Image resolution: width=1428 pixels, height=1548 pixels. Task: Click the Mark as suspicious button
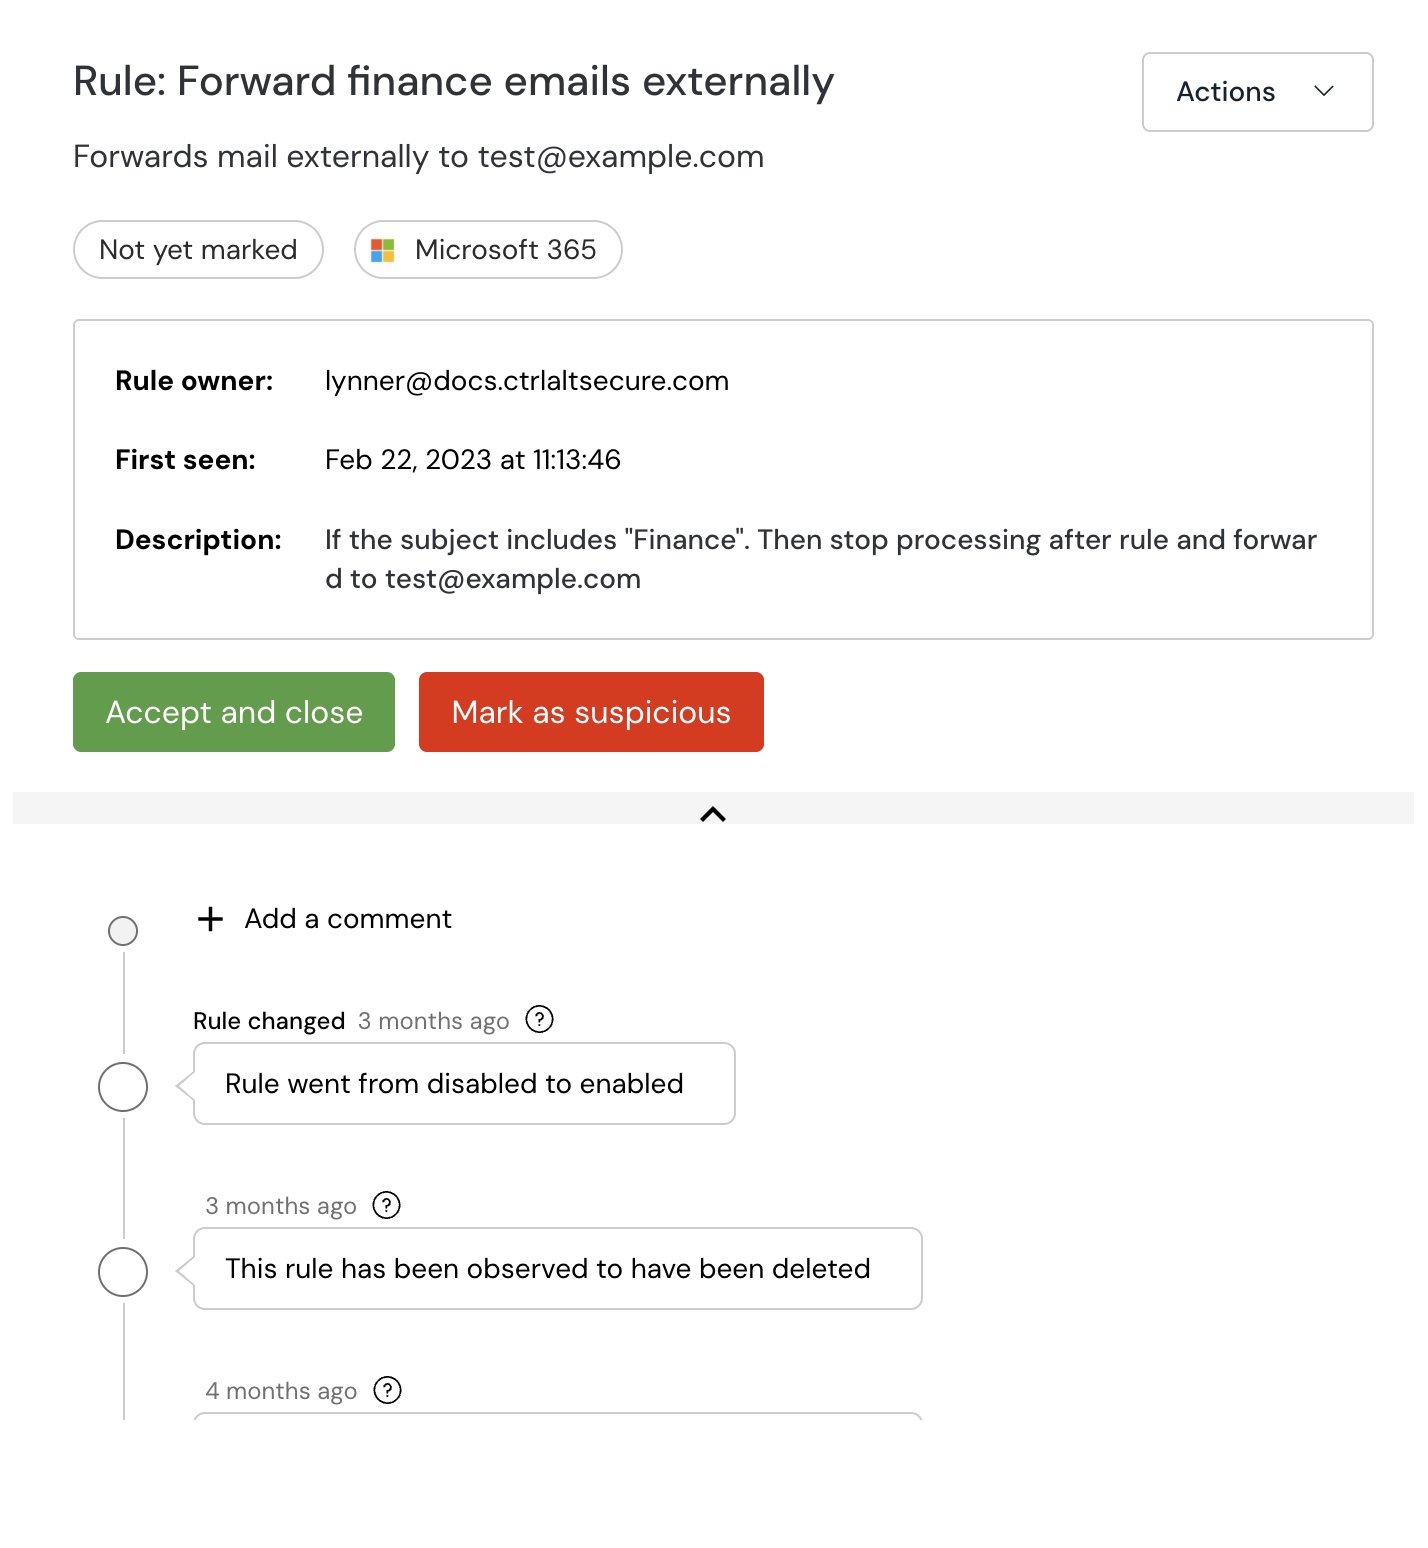[590, 711]
